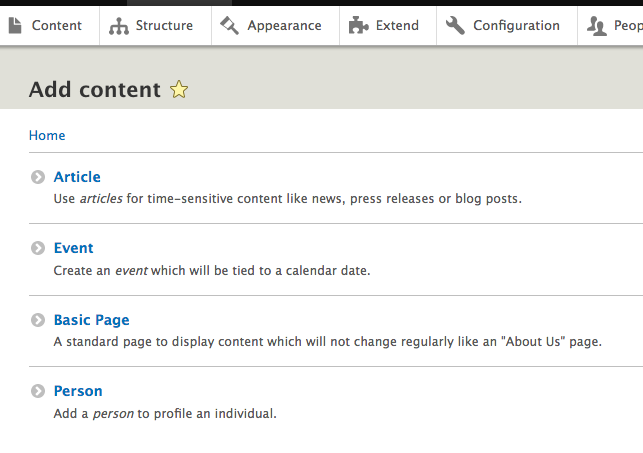Click the arrow bullet beside Person
Image resolution: width=643 pixels, height=453 pixels.
pyautogui.click(x=38, y=391)
